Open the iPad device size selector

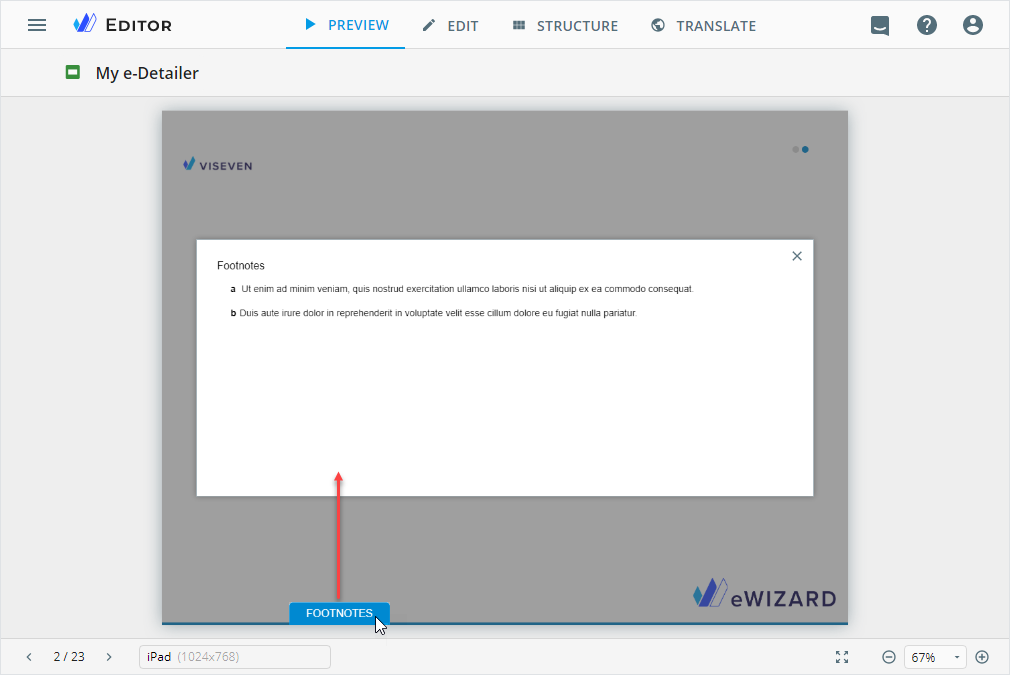tap(234, 657)
